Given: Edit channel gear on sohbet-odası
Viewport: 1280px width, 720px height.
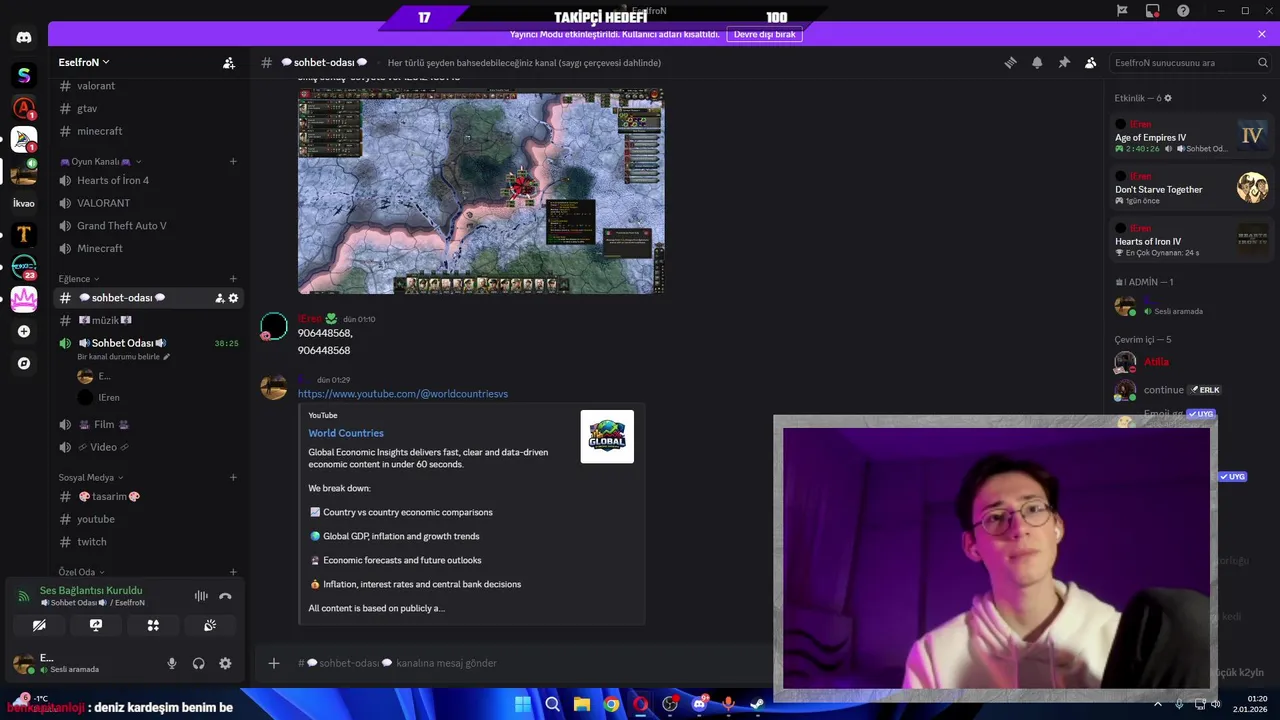Looking at the screenshot, I should click(233, 298).
